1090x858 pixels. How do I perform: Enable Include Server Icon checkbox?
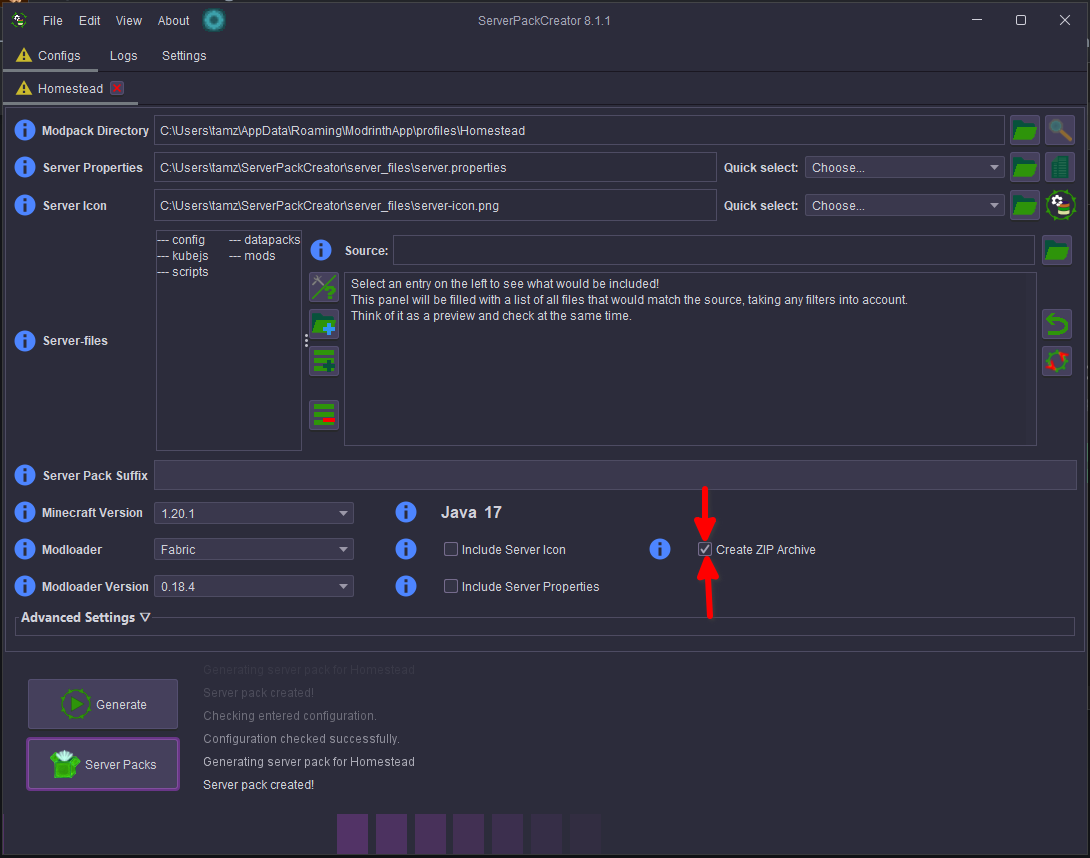[451, 549]
